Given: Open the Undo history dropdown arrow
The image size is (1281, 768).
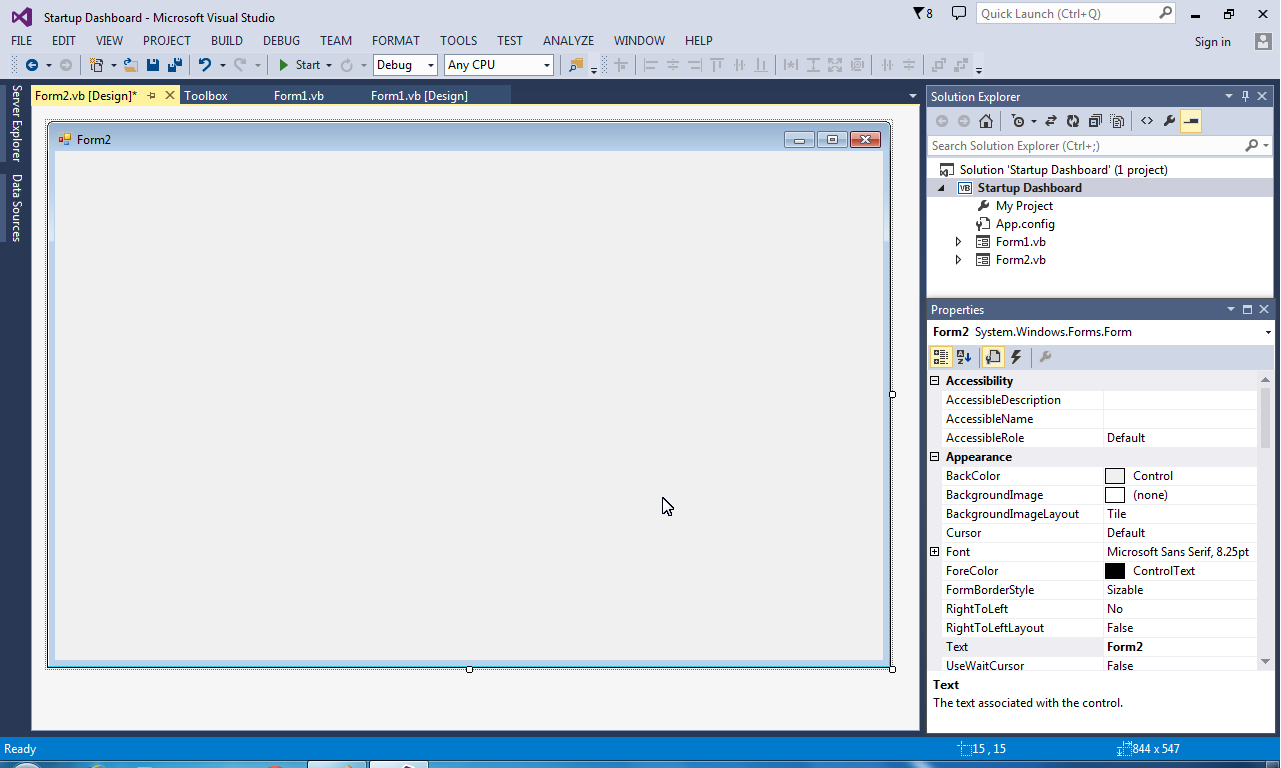Looking at the screenshot, I should [222, 66].
